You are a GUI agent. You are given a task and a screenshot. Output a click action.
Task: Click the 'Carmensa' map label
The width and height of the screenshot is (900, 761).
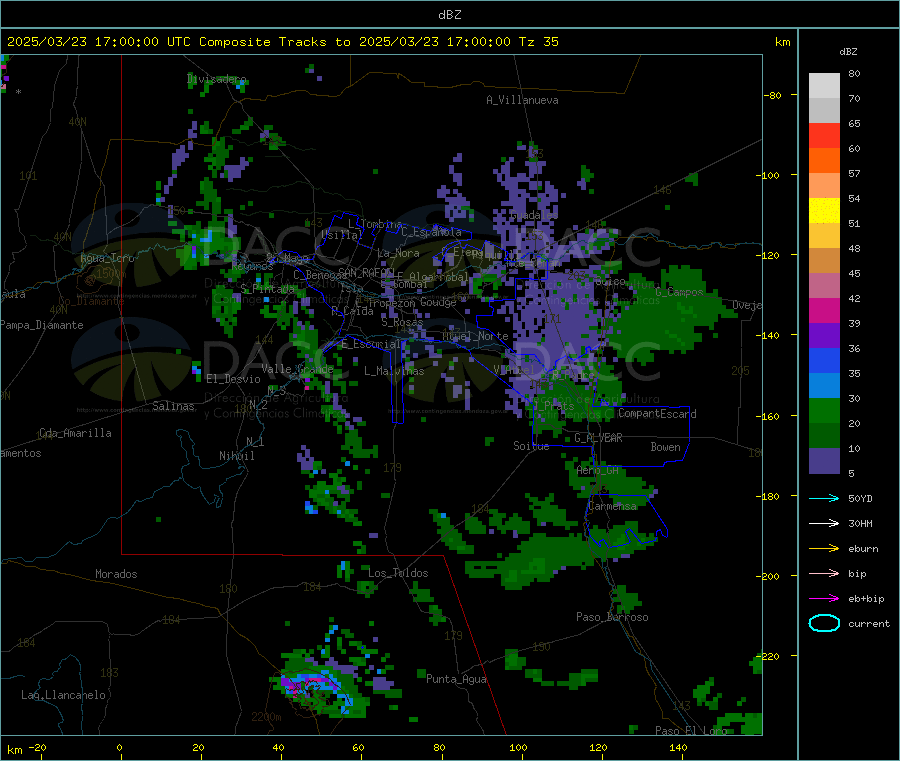coord(612,506)
